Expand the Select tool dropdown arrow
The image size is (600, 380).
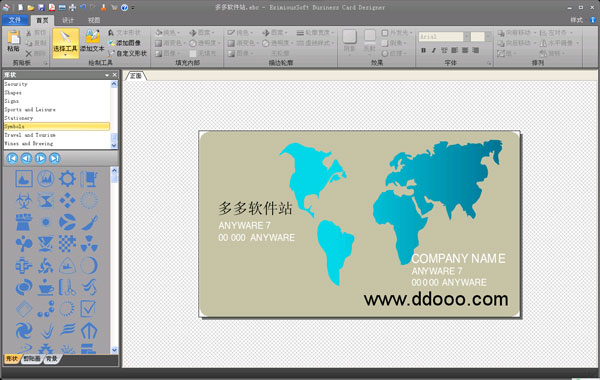tap(65, 55)
